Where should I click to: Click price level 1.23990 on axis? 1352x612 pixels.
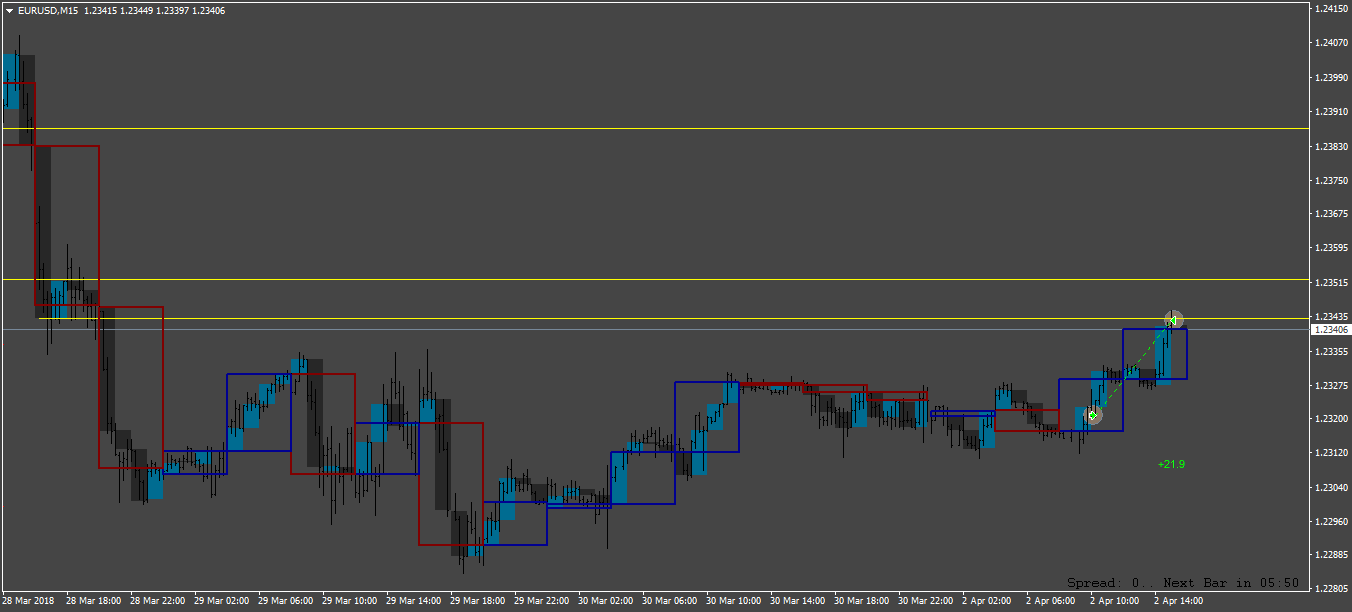(x=1331, y=77)
